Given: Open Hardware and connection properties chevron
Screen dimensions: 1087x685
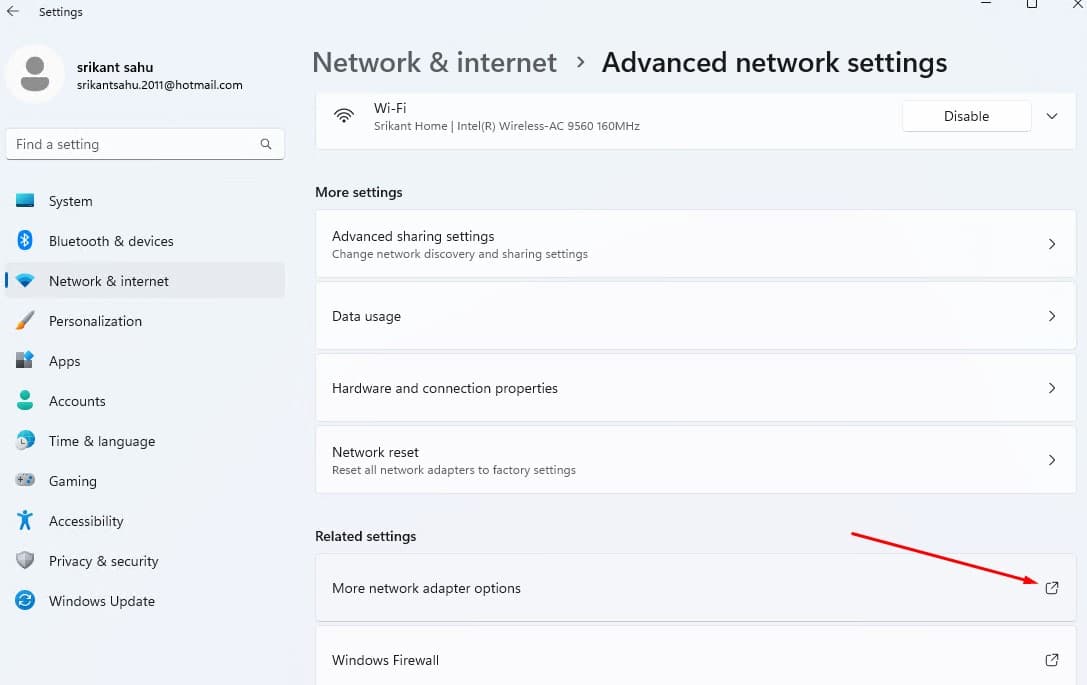Looking at the screenshot, I should [x=1052, y=388].
